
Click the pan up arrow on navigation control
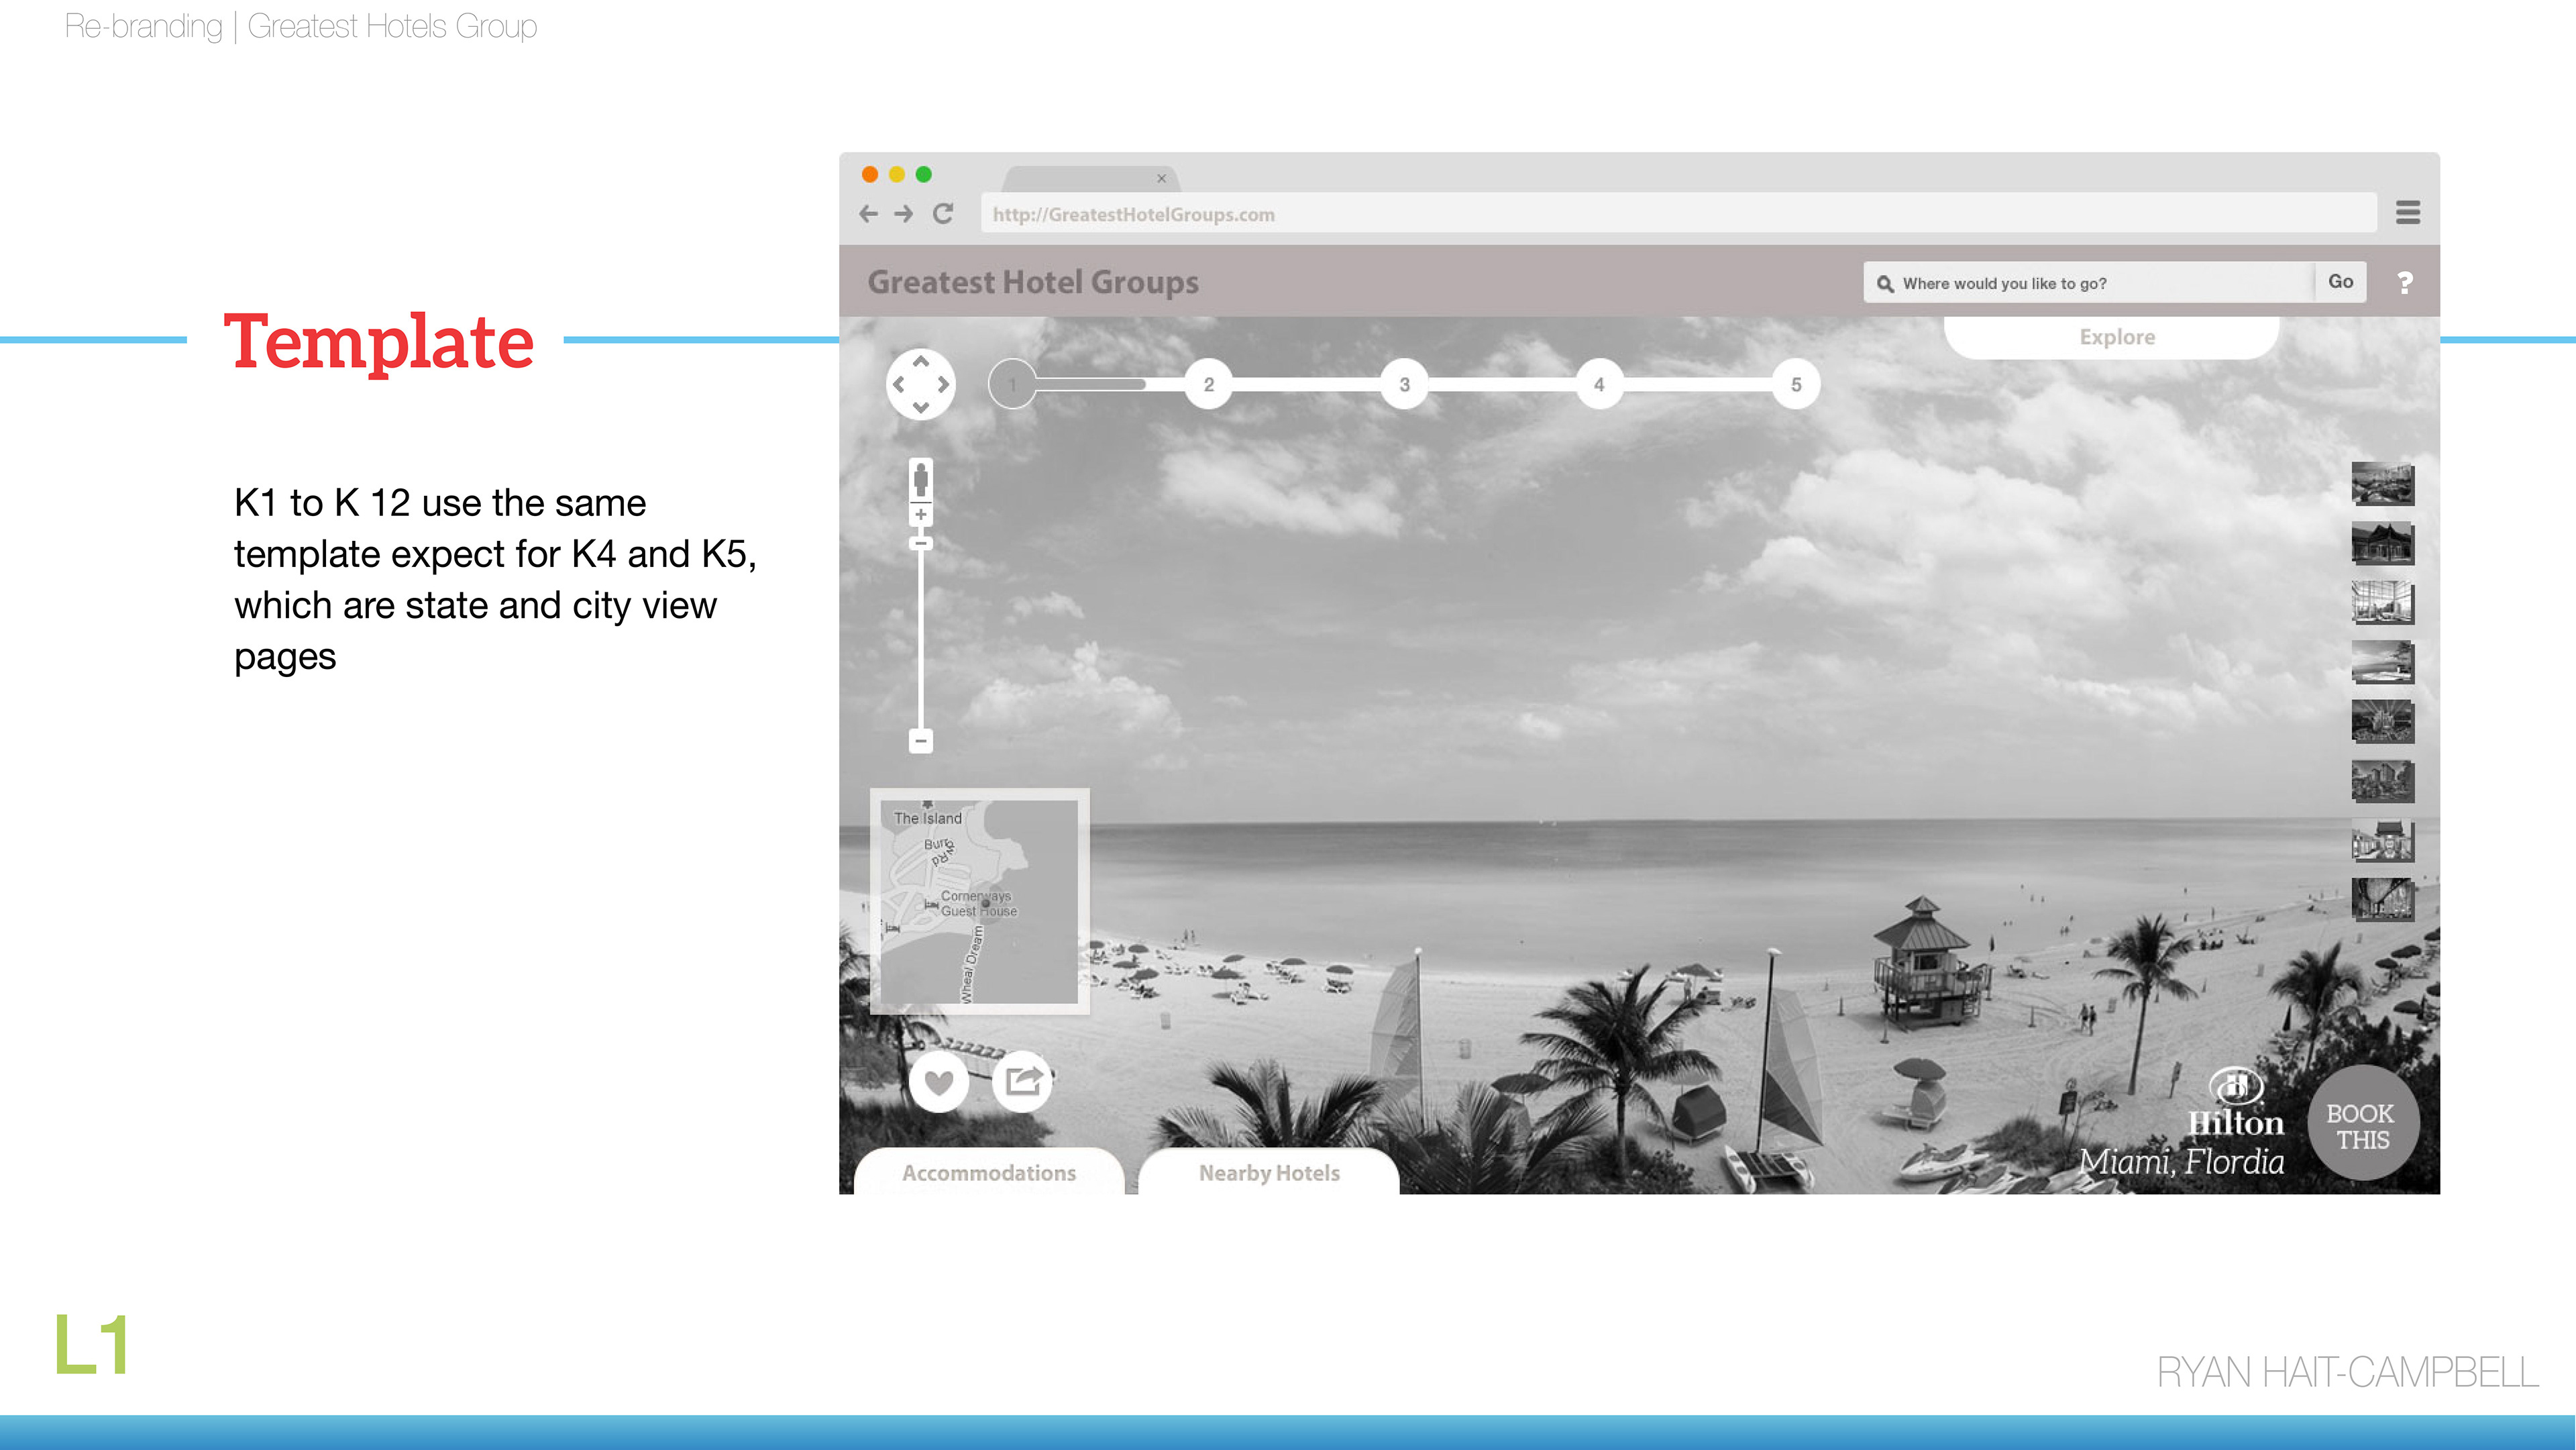pyautogui.click(x=921, y=362)
